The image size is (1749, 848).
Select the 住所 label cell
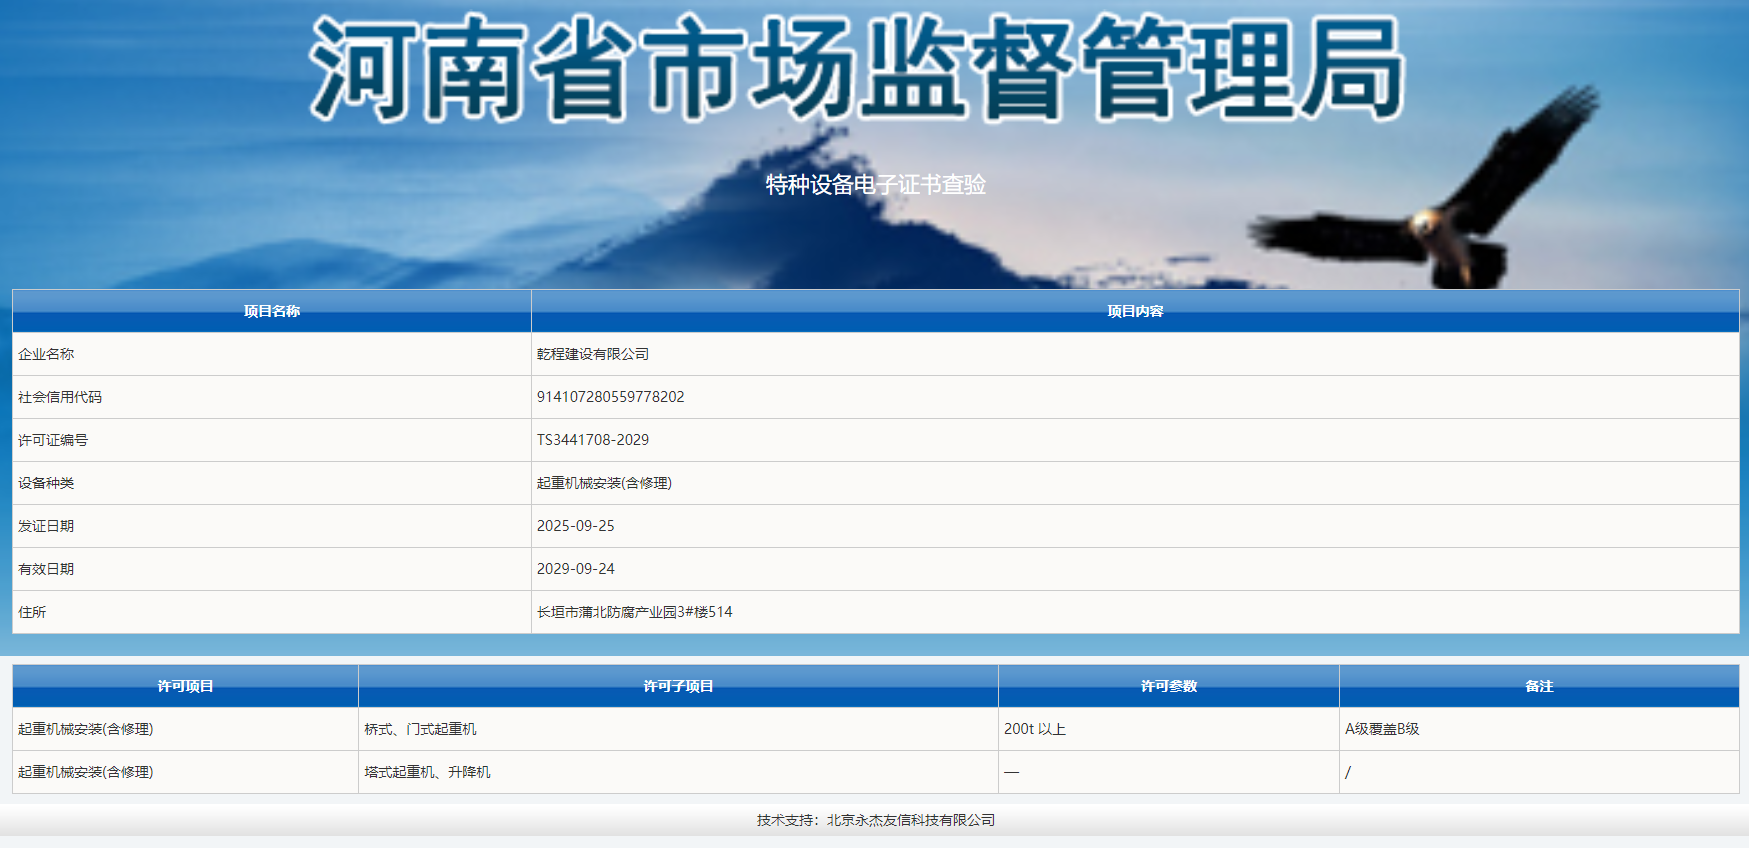[272, 612]
